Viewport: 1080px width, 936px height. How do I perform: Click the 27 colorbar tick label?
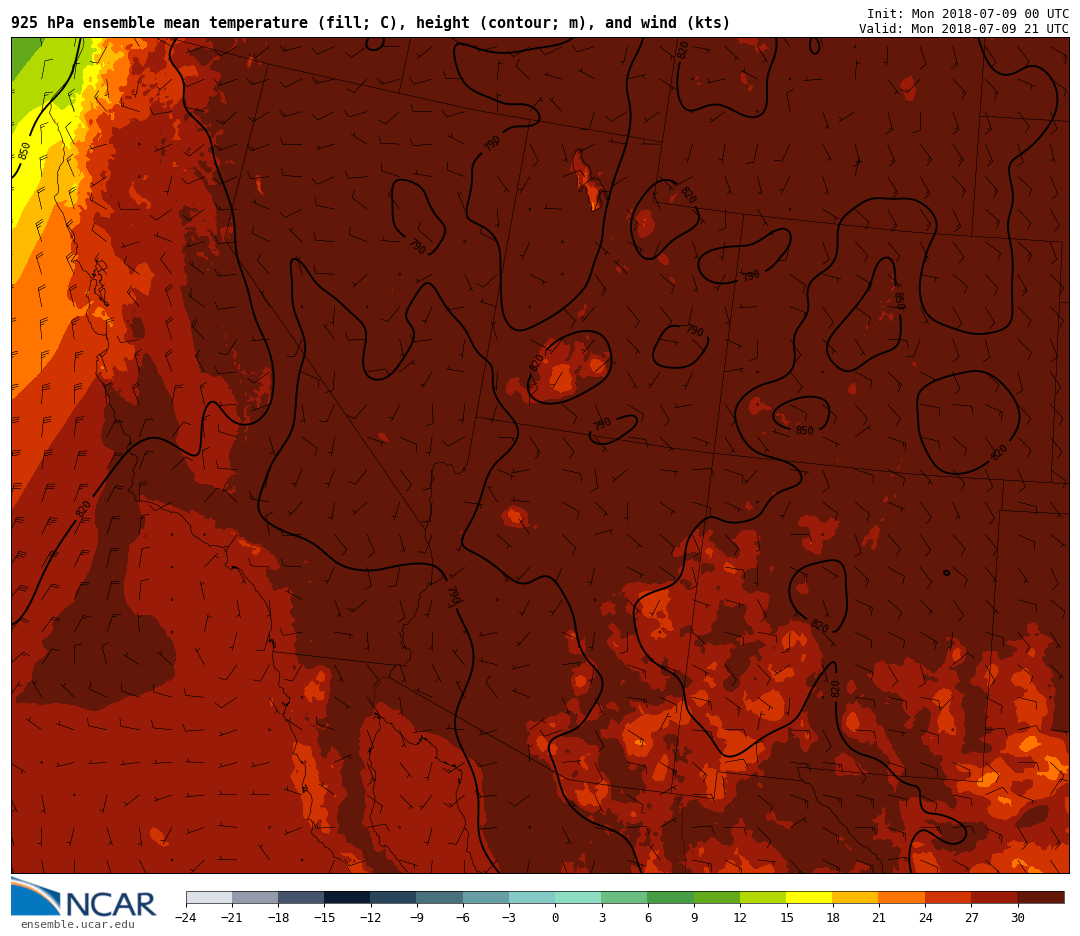(971, 917)
